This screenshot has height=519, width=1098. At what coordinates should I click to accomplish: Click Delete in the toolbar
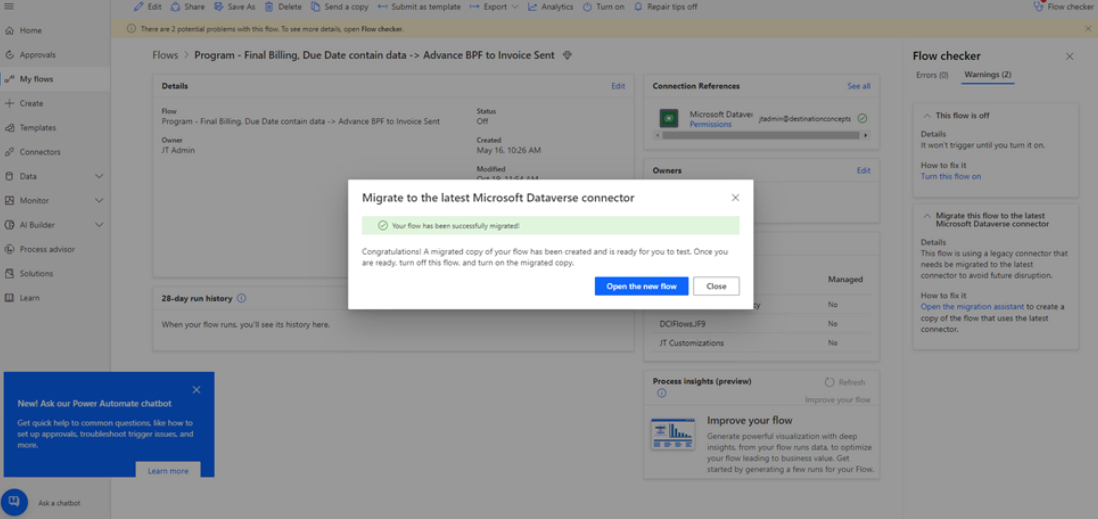point(283,7)
